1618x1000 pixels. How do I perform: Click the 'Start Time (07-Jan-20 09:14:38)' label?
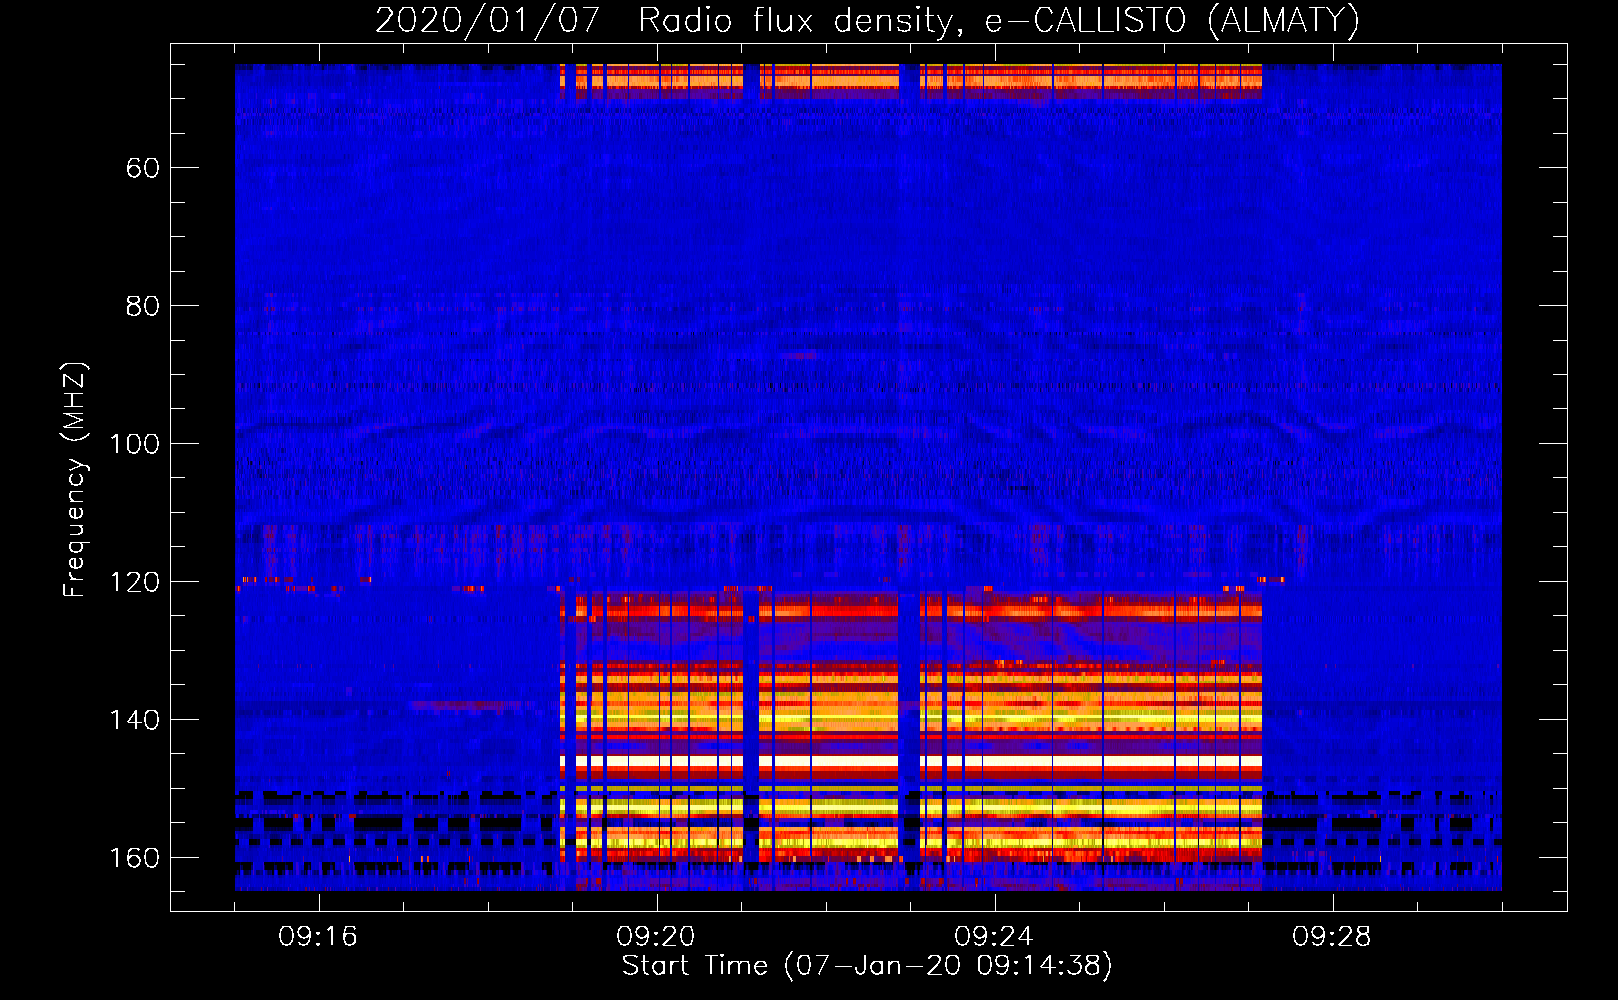[867, 966]
